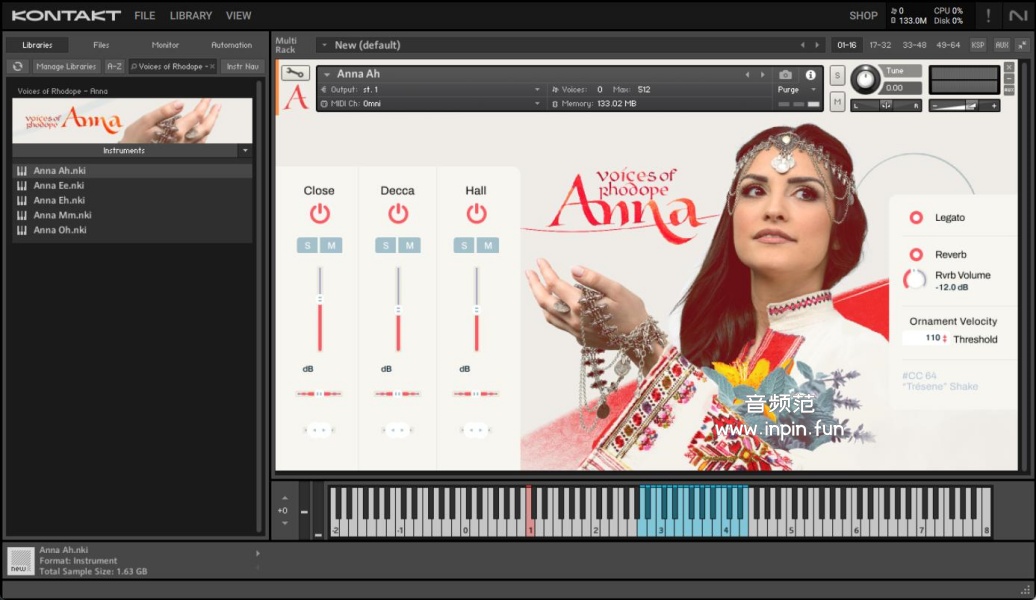This screenshot has height=600, width=1036.
Task: Clear the Voices of Rhodope search filter
Action: (x=212, y=66)
